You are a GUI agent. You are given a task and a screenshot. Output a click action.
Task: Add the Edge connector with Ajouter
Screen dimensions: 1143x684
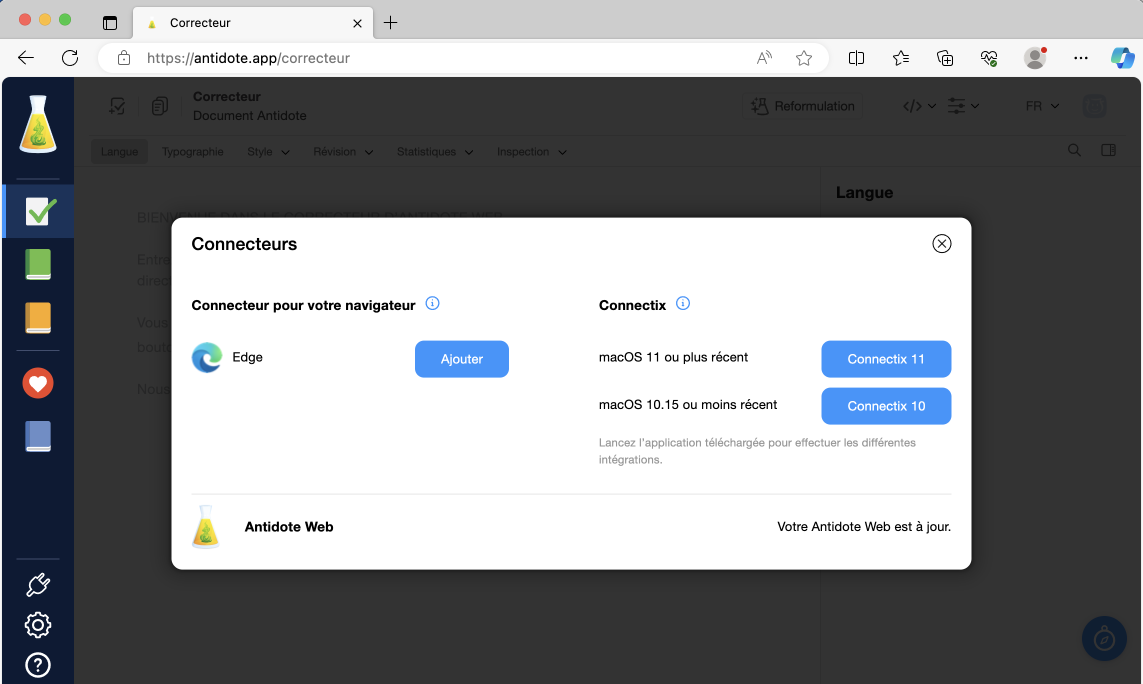click(461, 359)
